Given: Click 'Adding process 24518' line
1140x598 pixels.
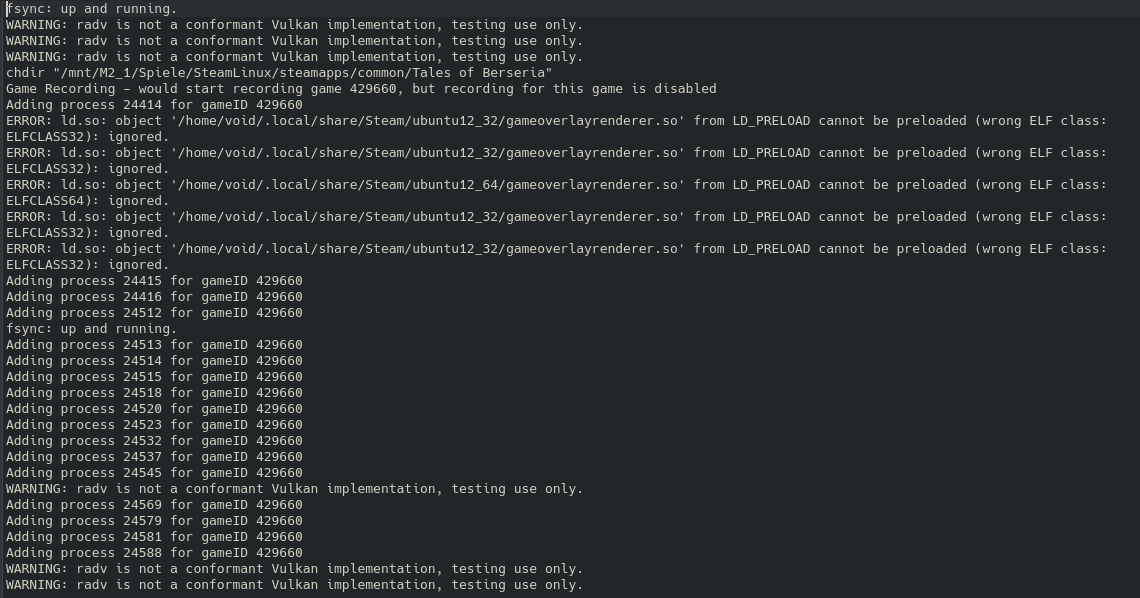Looking at the screenshot, I should tap(154, 393).
